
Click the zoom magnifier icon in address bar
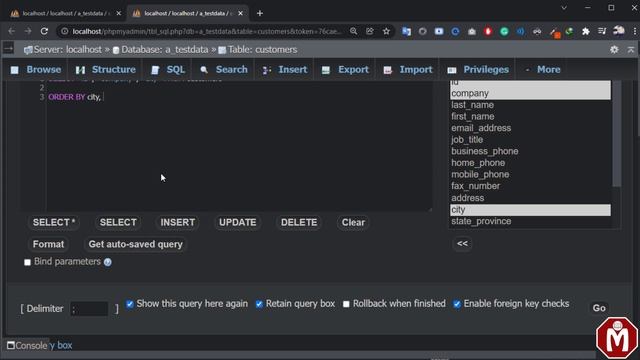(x=353, y=31)
